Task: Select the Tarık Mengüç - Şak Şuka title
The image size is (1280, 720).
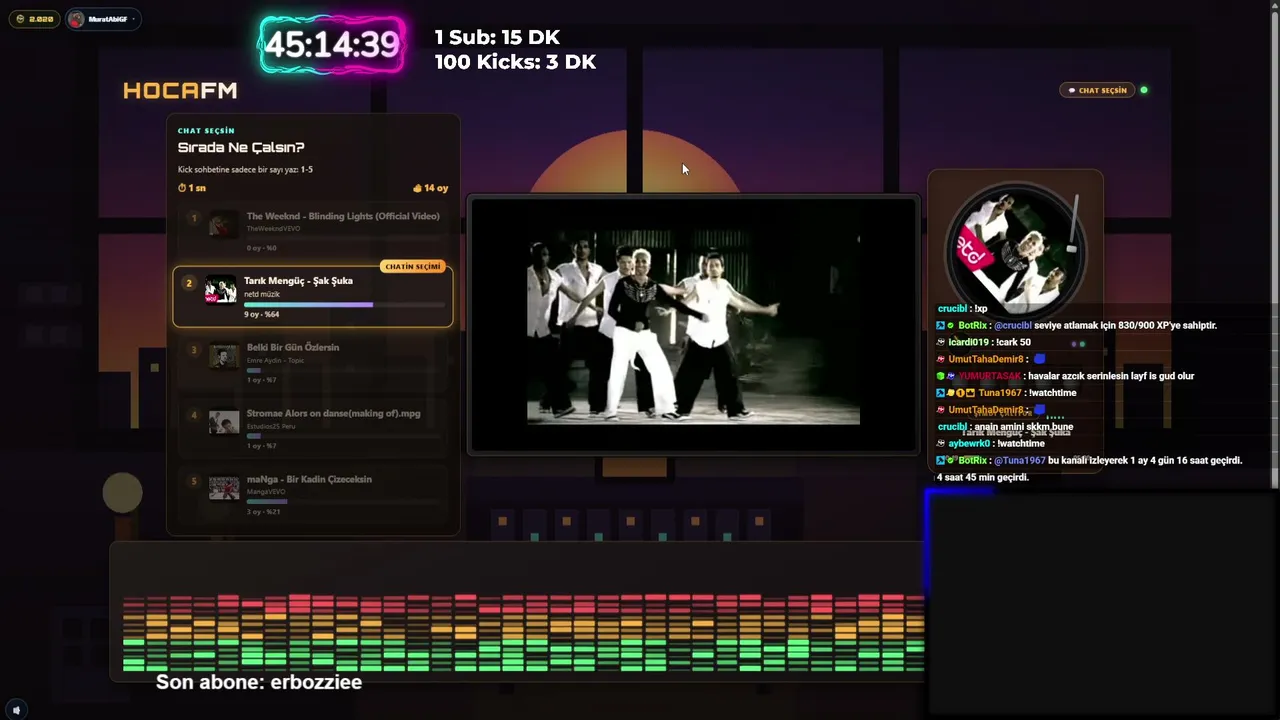Action: [298, 281]
